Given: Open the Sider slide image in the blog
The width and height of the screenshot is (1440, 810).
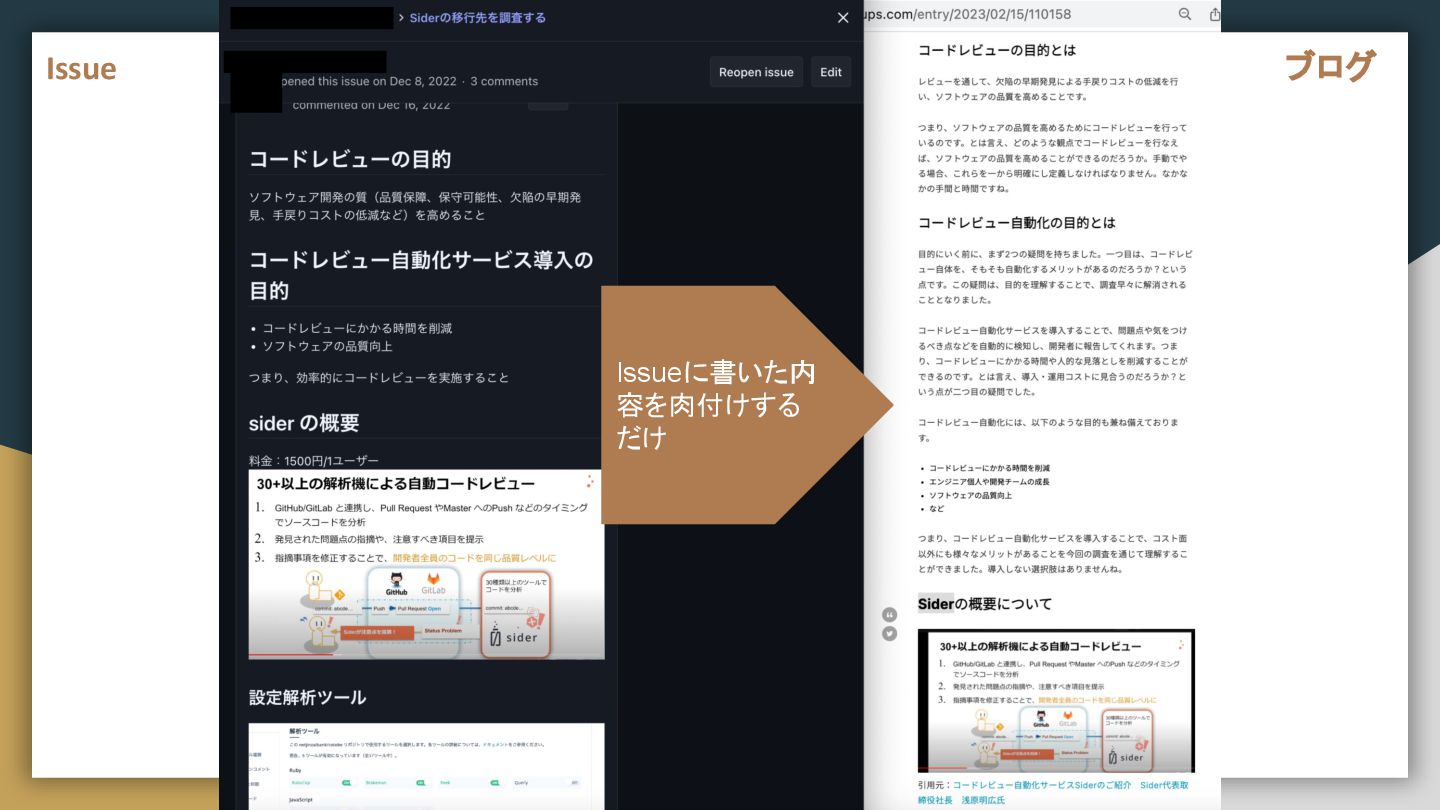Looking at the screenshot, I should pos(1056,701).
